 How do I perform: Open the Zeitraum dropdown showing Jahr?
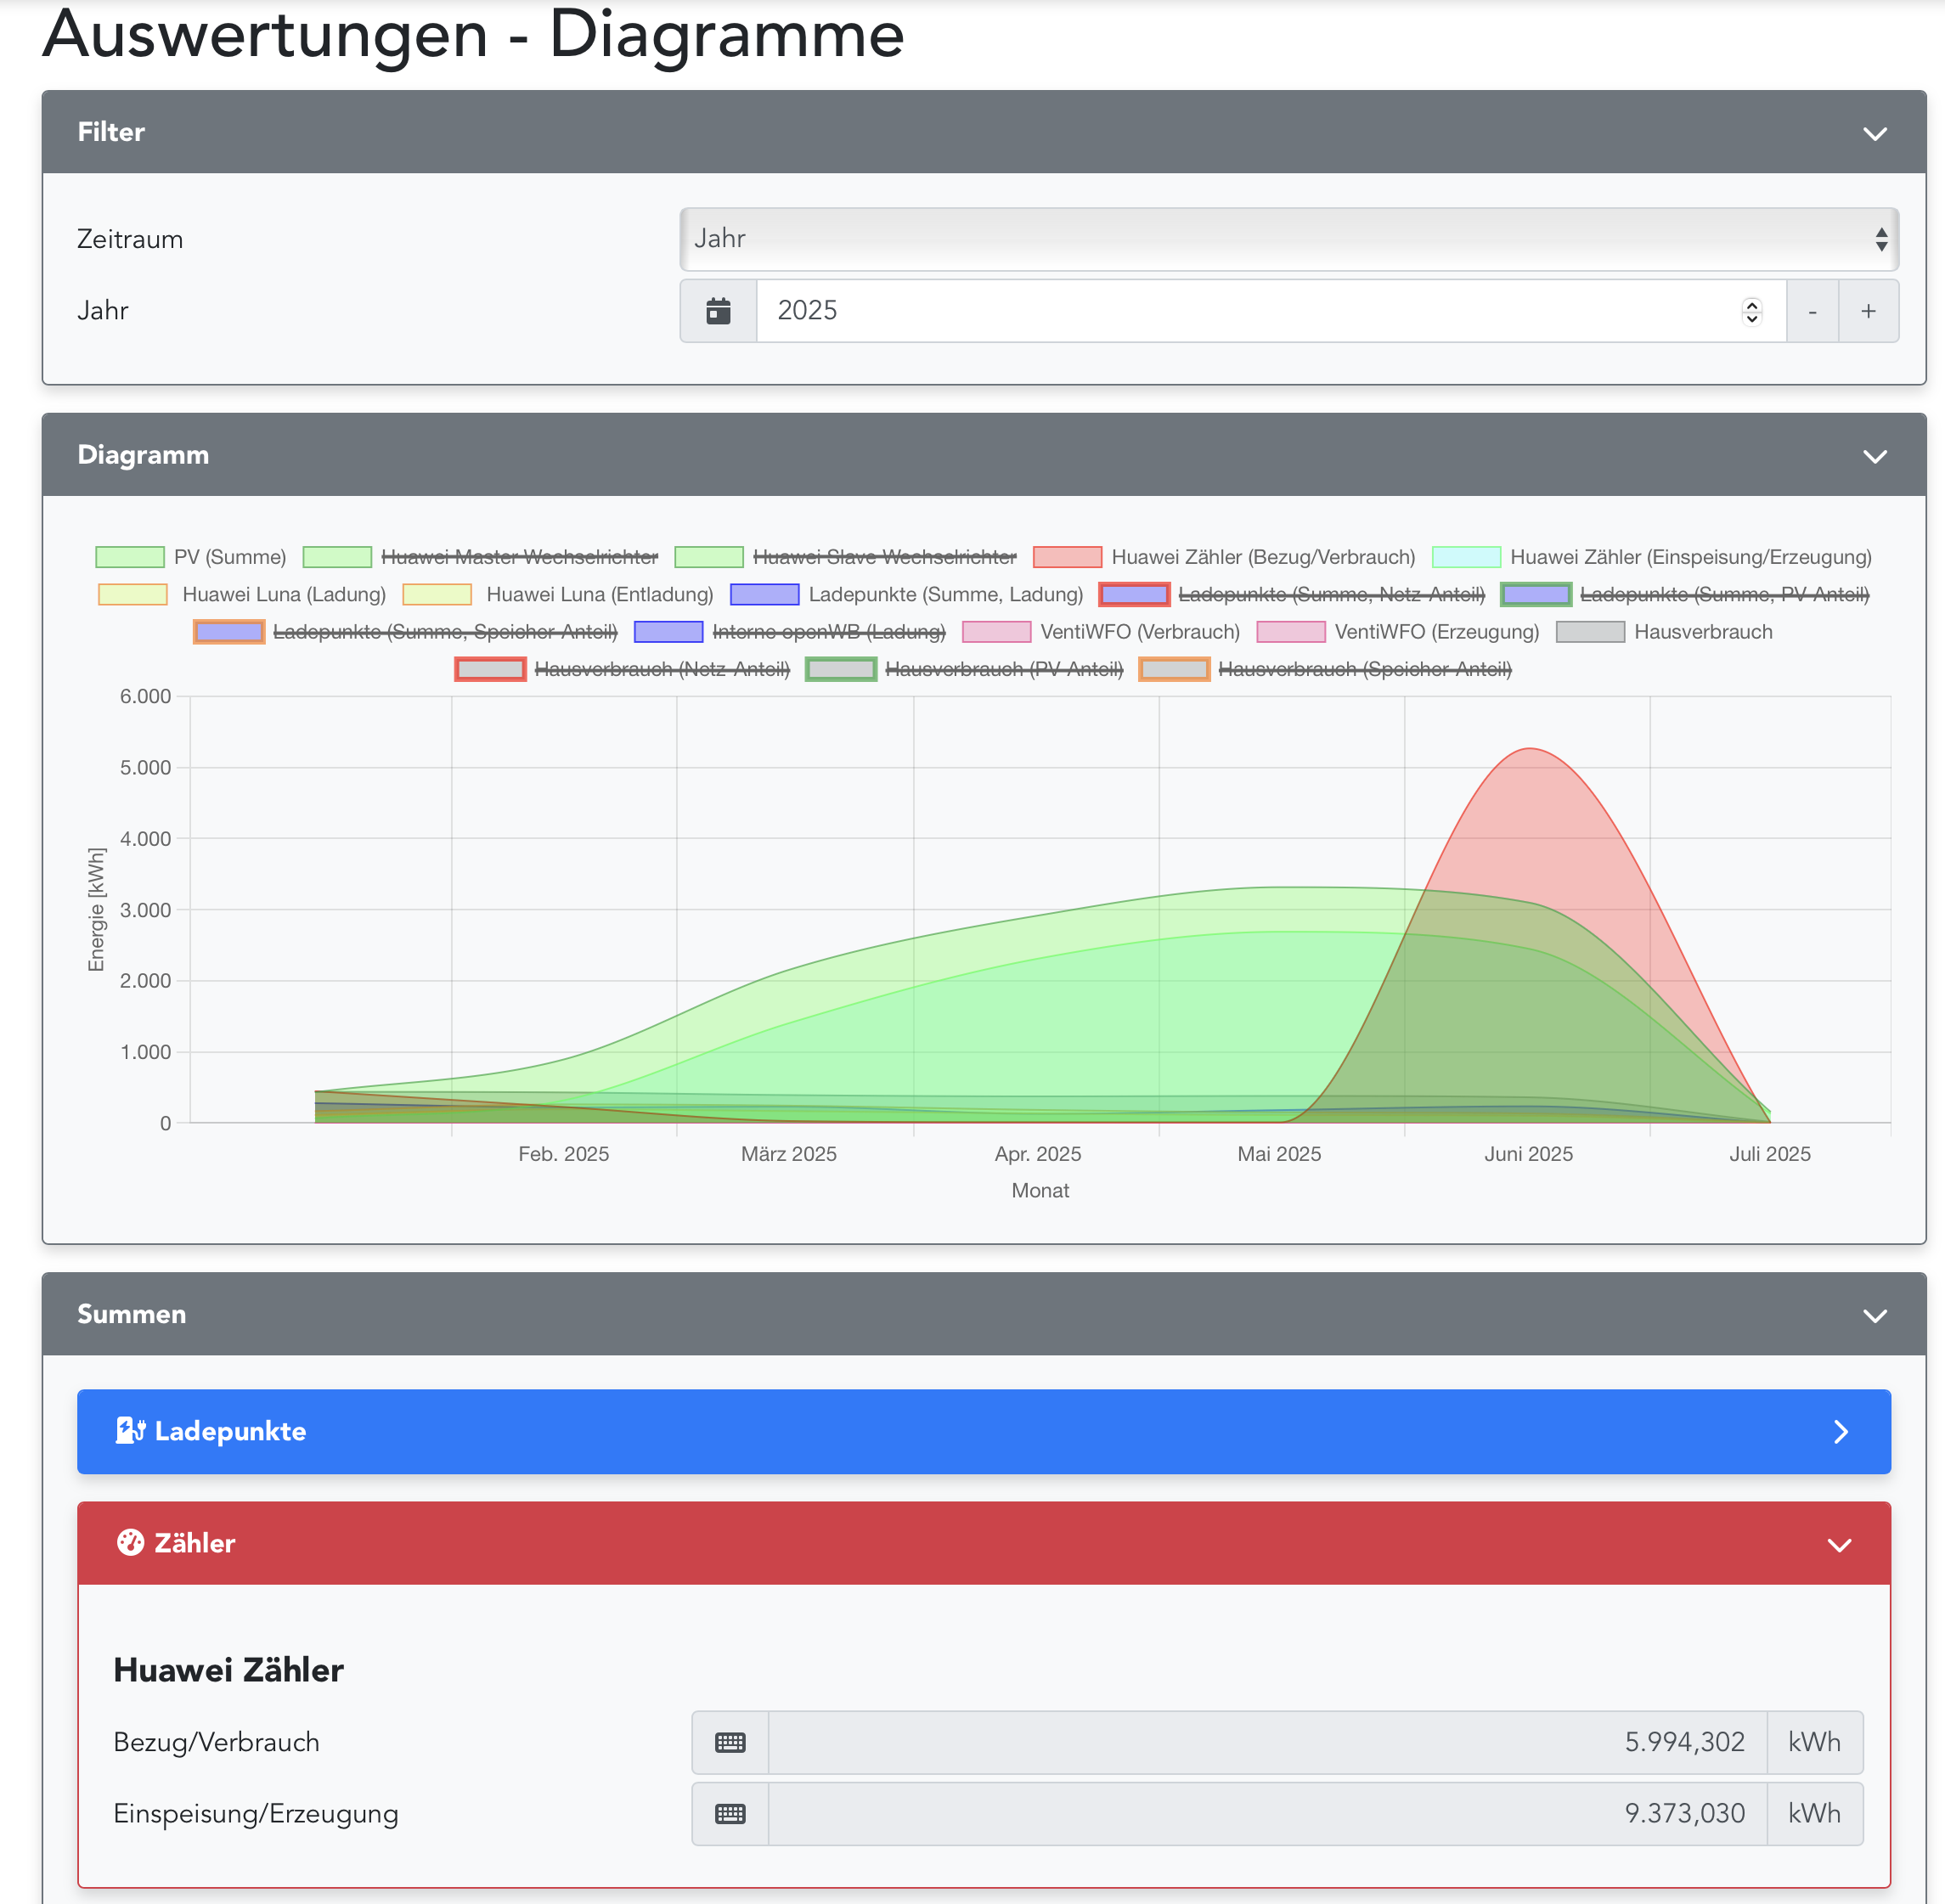point(1288,239)
